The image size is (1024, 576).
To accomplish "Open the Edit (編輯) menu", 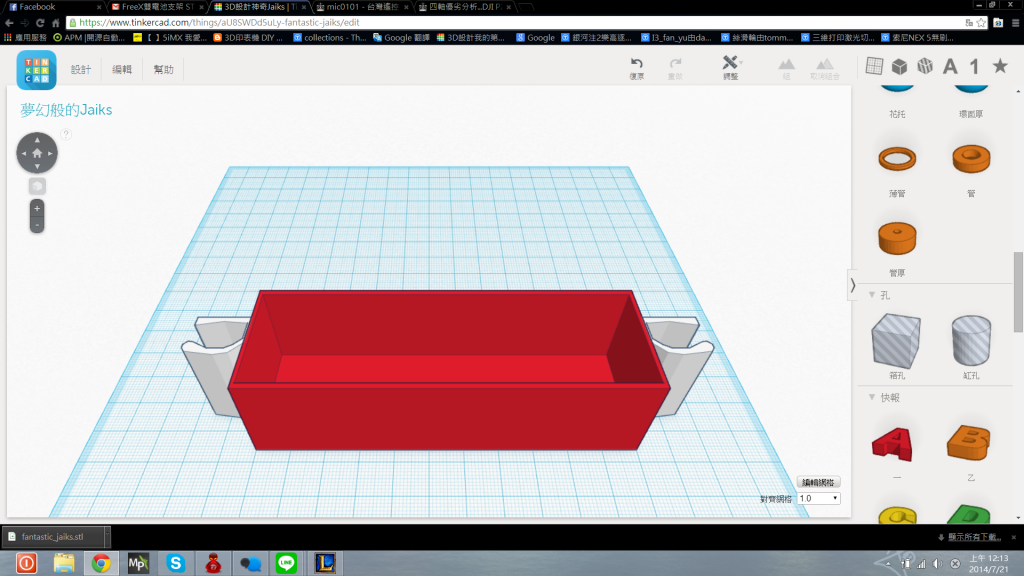I will [122, 69].
